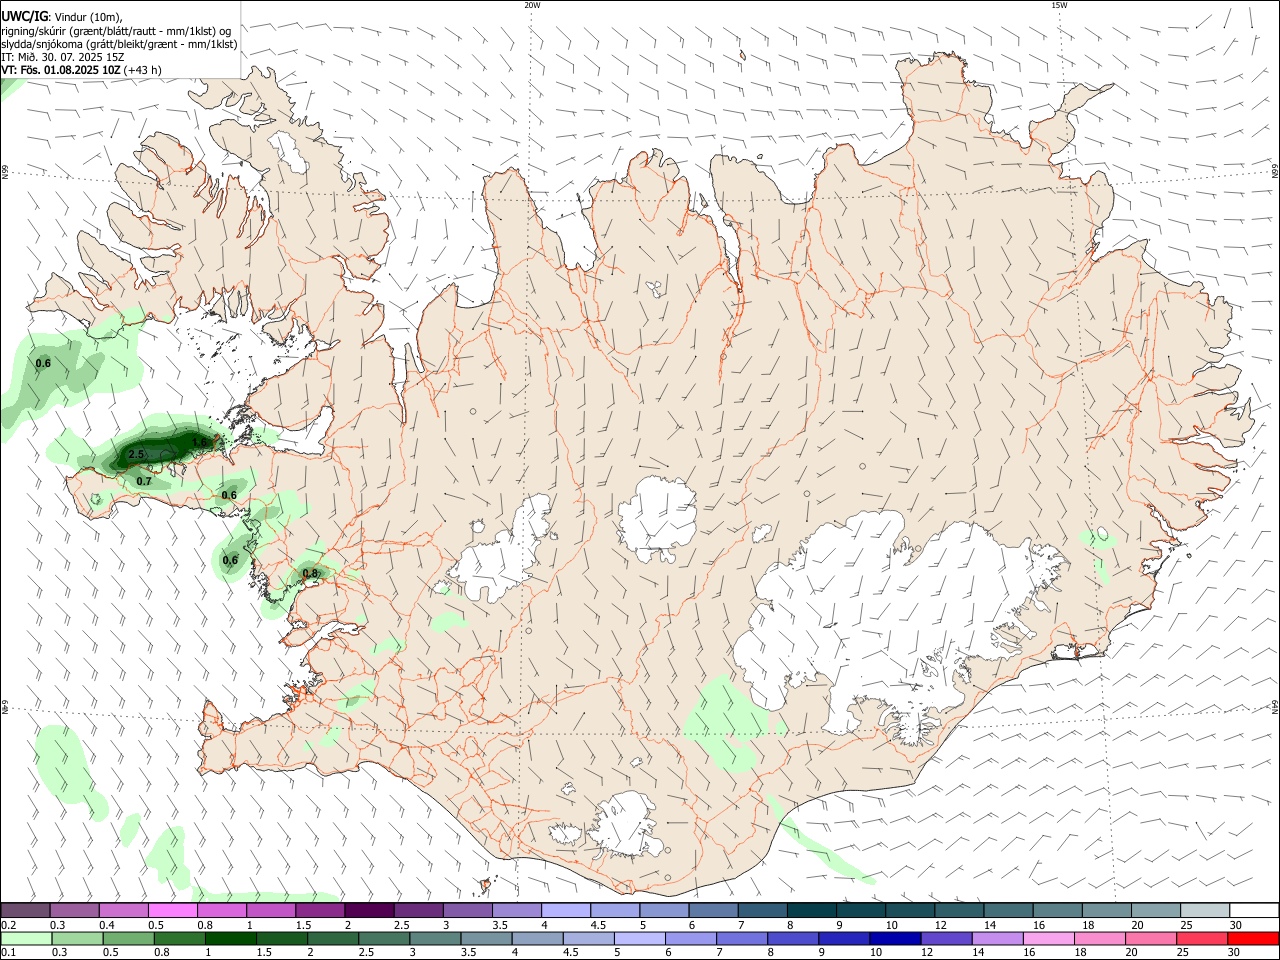1280x960 pixels.
Task: Click the 15W longitude label
Action: coord(1059,5)
